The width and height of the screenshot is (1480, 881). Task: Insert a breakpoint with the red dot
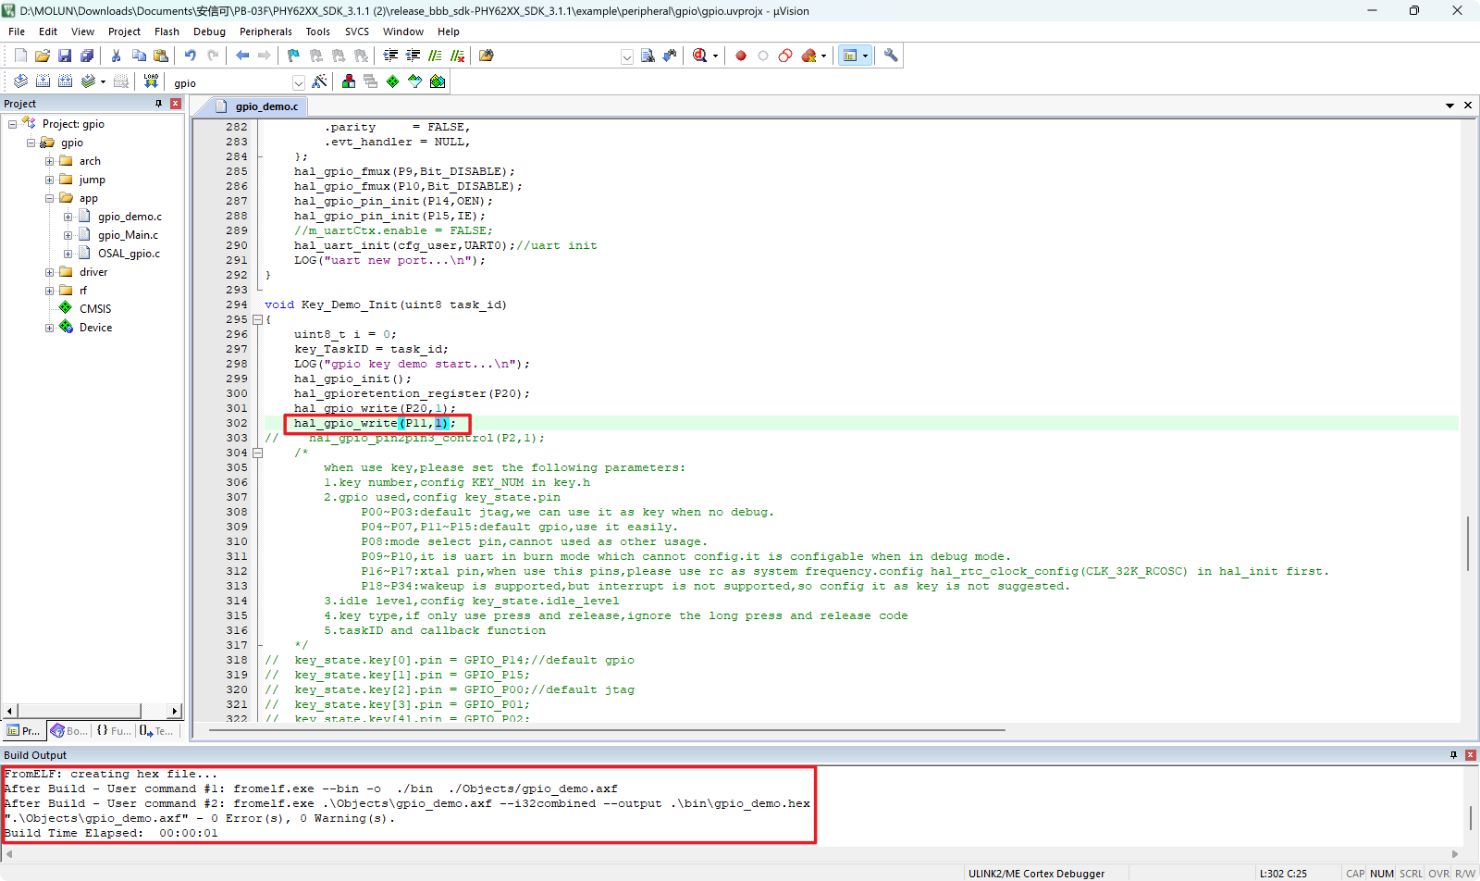tap(741, 56)
